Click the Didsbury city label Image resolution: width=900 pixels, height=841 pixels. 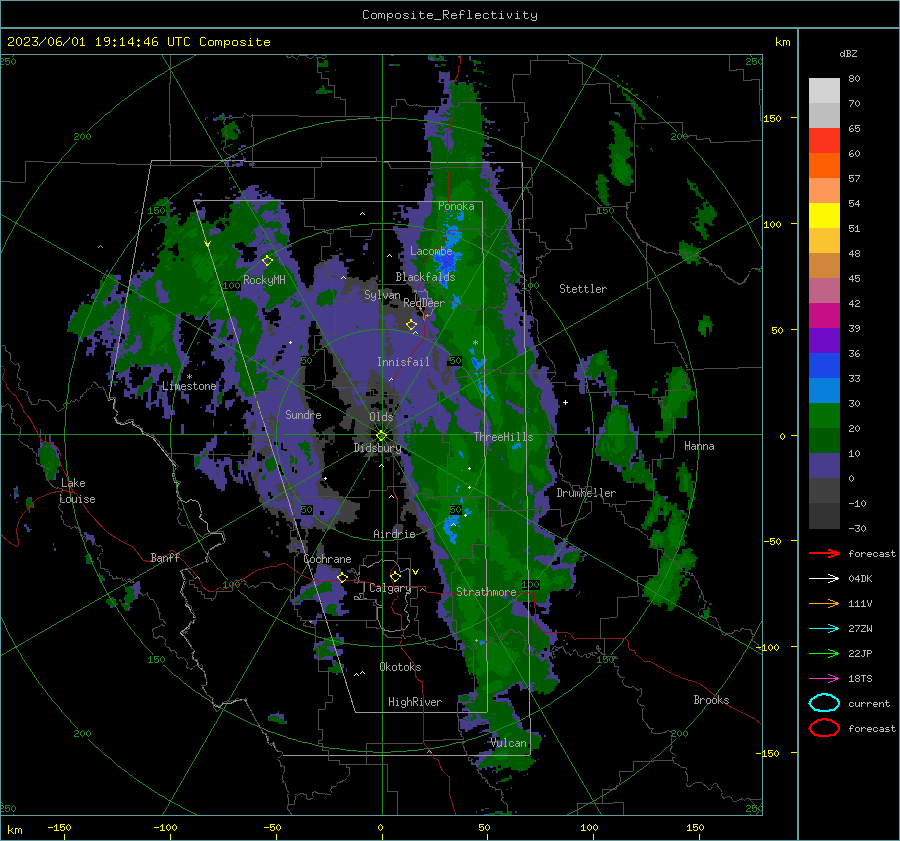coord(378,448)
